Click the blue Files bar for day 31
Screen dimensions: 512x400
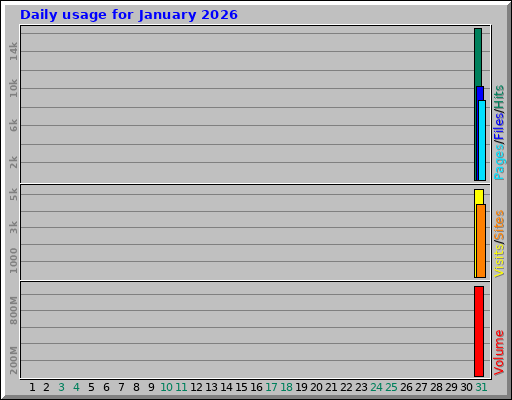[480, 93]
